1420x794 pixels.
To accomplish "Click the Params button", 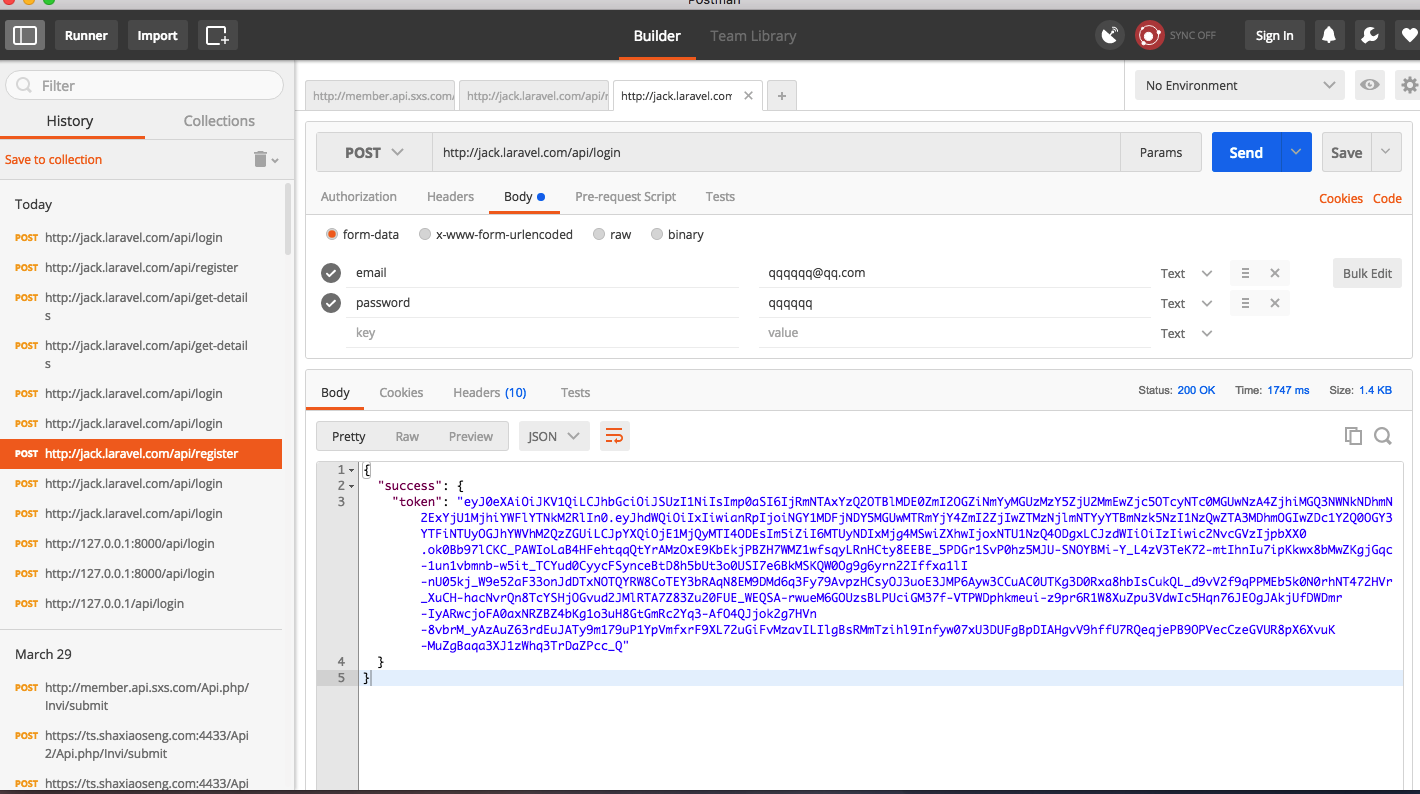I will point(1161,152).
